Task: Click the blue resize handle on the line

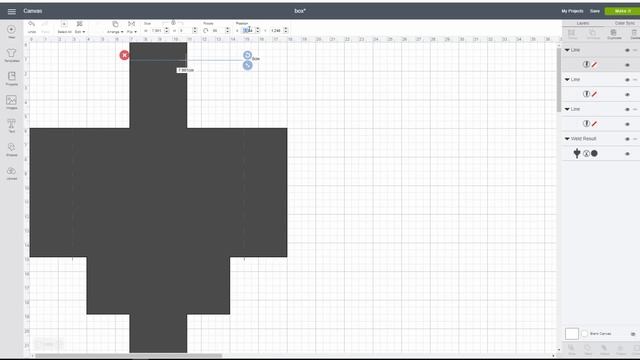Action: click(247, 65)
